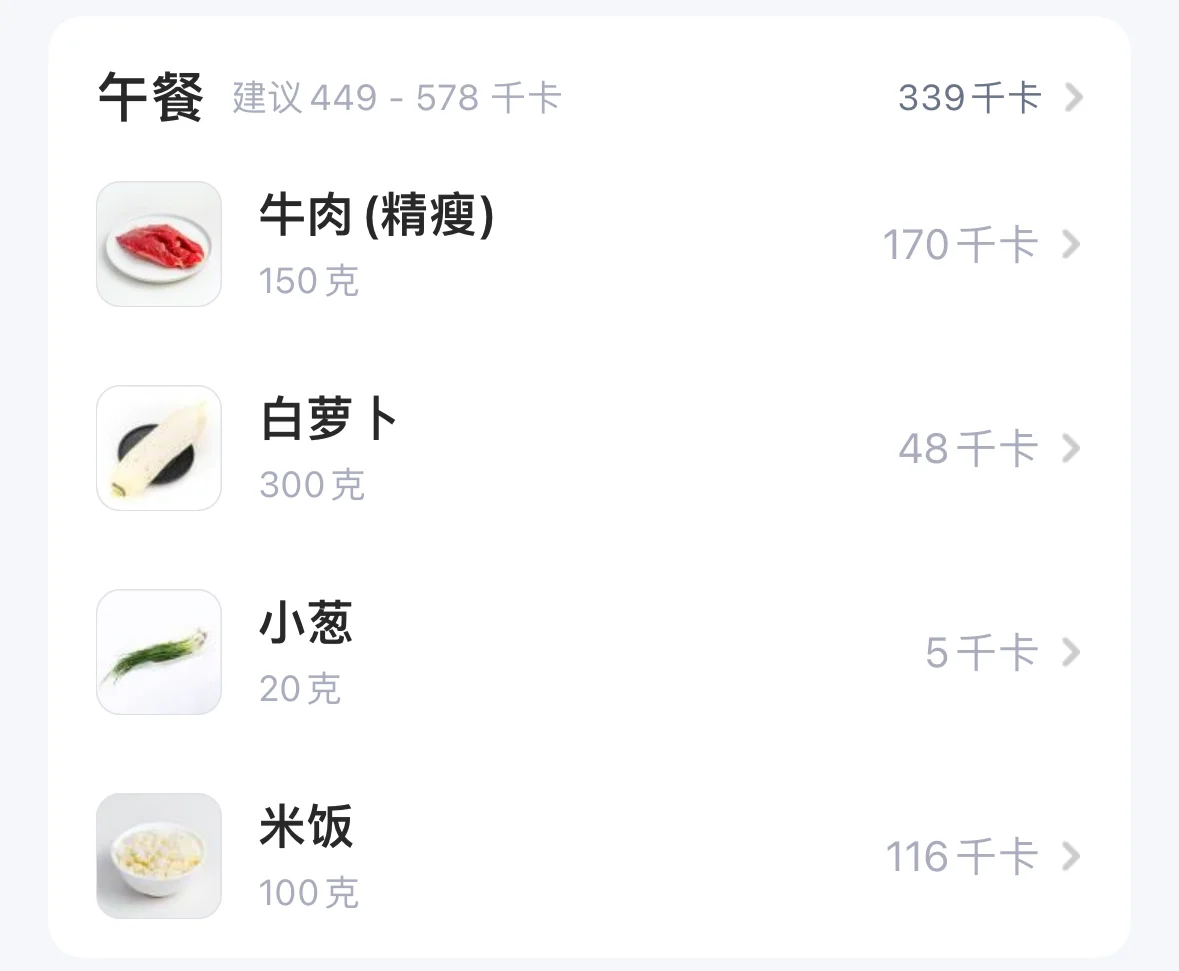Click the arrow next to 116千卡

[x=1071, y=856]
